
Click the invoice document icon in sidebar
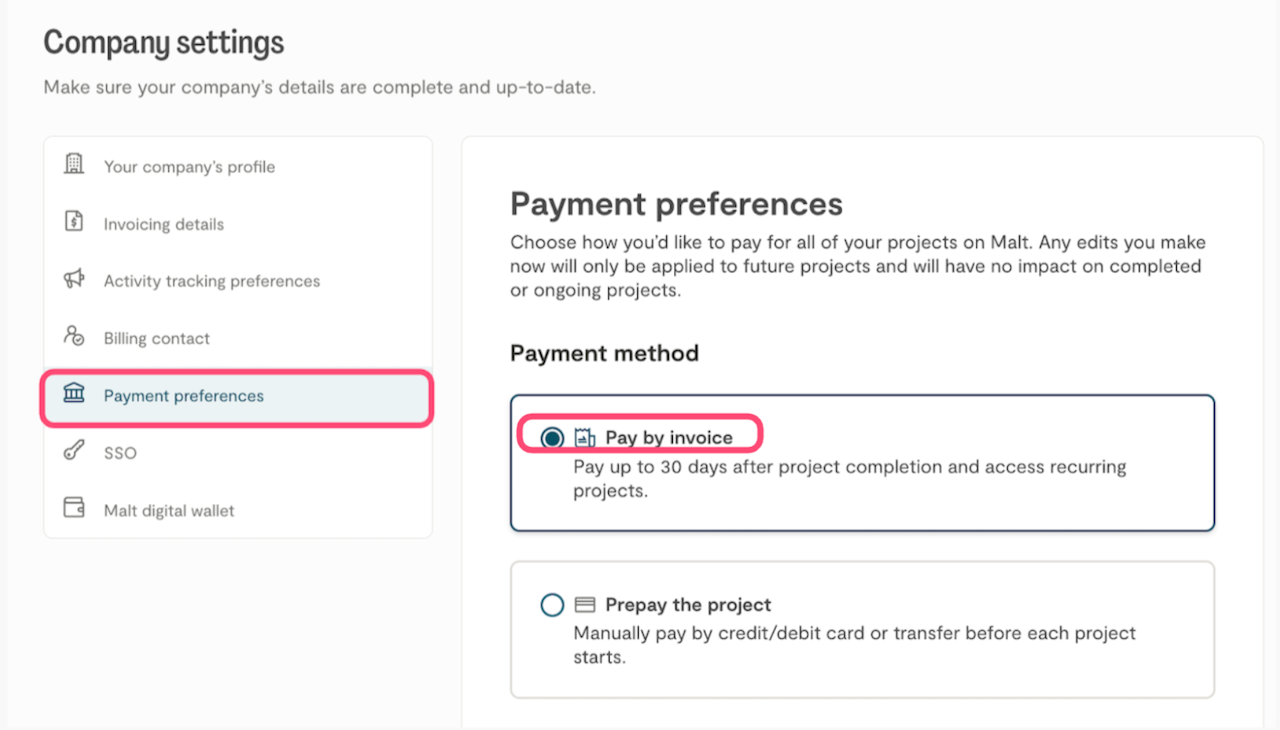[74, 222]
